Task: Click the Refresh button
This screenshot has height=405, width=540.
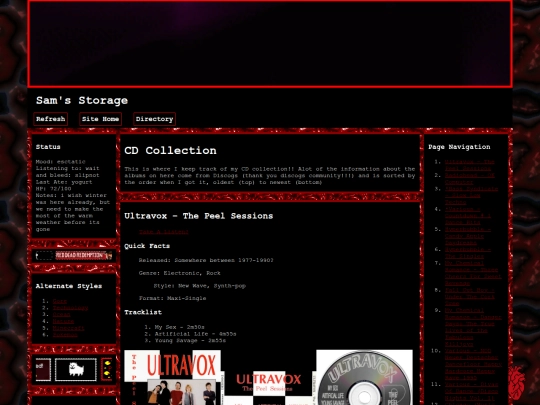Action: click(x=51, y=119)
